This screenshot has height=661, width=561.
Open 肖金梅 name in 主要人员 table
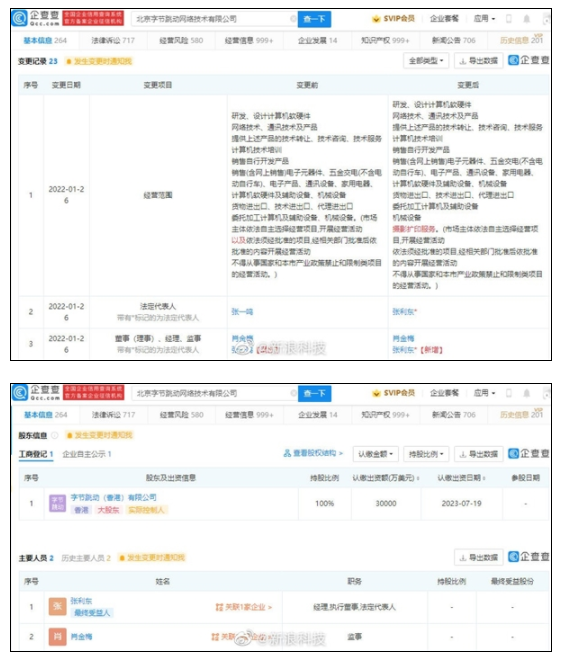(x=81, y=637)
